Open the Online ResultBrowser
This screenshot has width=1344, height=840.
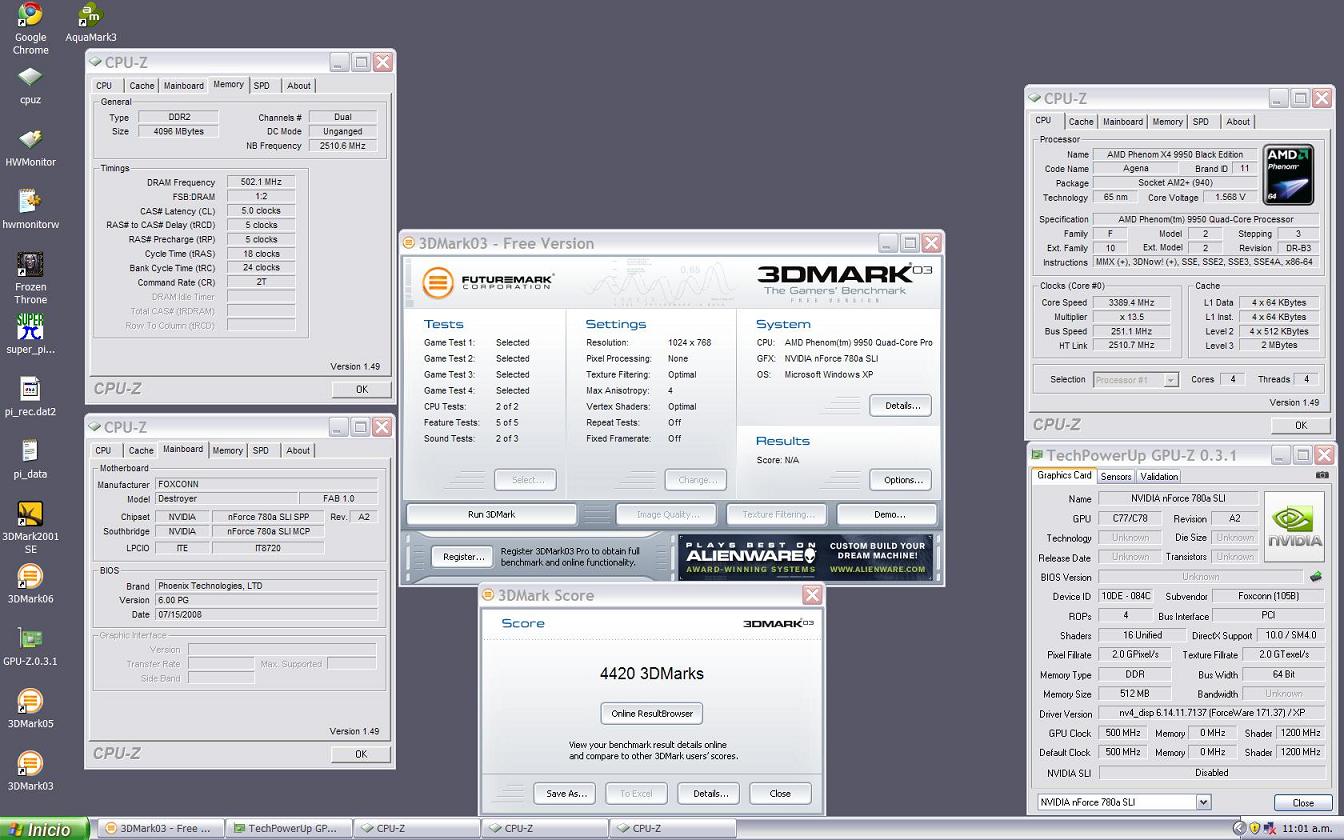(651, 714)
